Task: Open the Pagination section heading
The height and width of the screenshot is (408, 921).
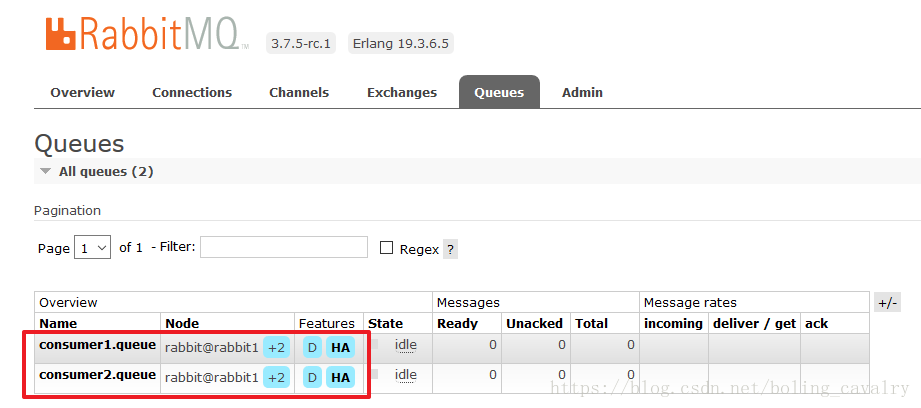Action: [x=67, y=210]
